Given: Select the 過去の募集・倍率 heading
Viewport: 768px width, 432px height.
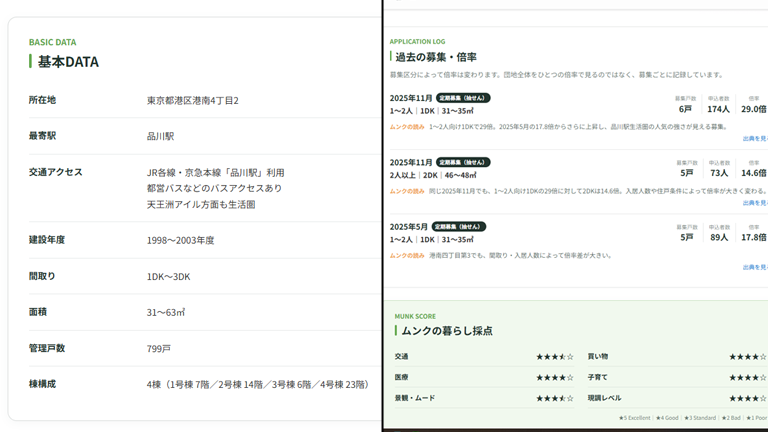Looking at the screenshot, I should point(436,57).
